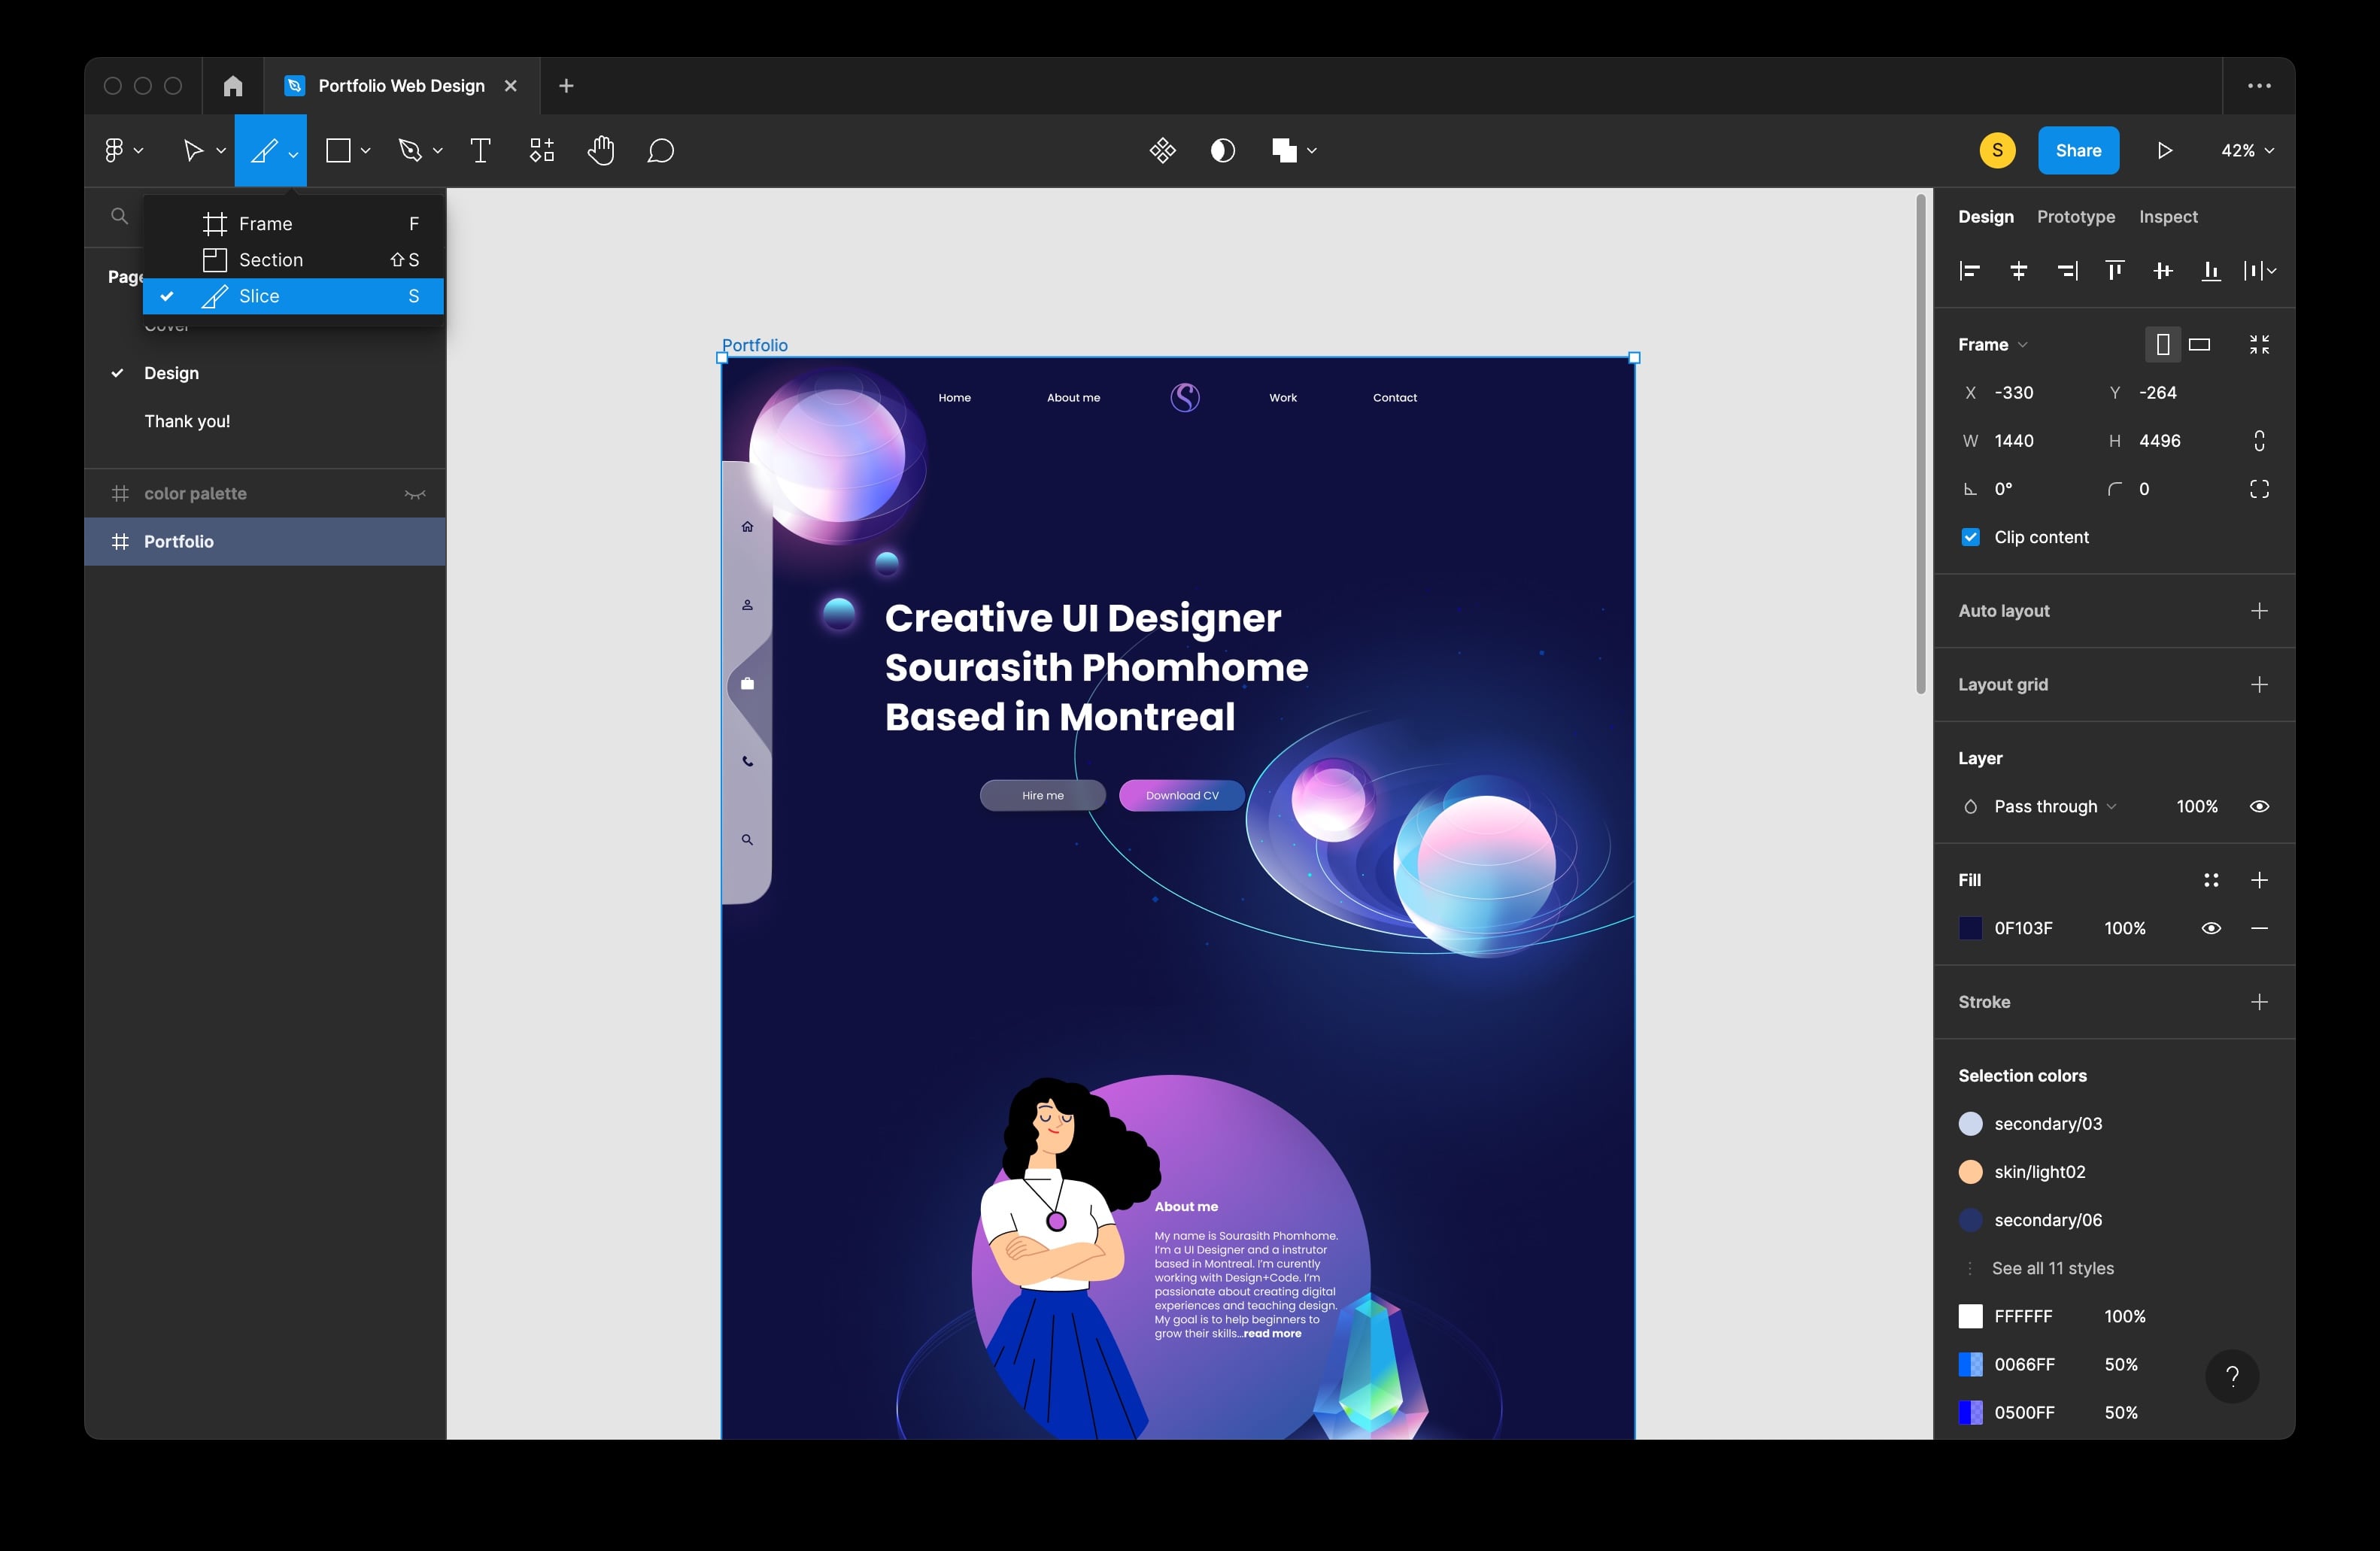
Task: Open Pen tool dropdown chevron
Action: click(x=437, y=150)
